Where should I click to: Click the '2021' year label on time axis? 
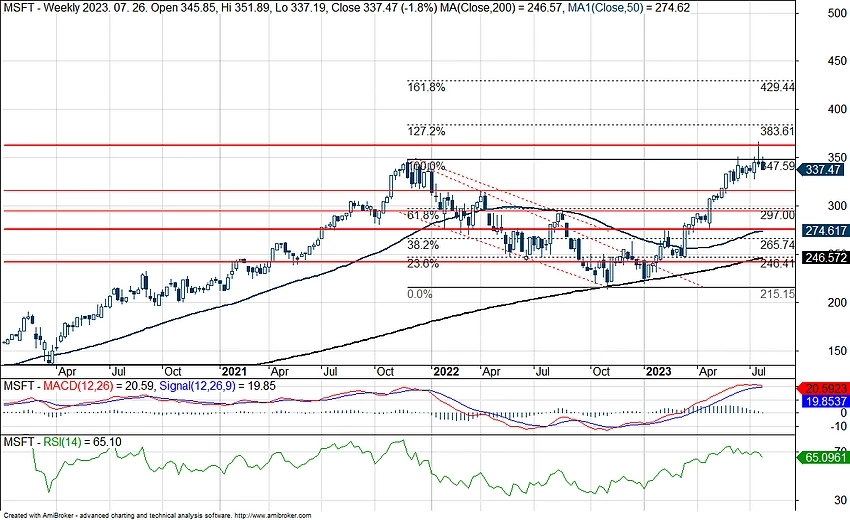pos(234,372)
